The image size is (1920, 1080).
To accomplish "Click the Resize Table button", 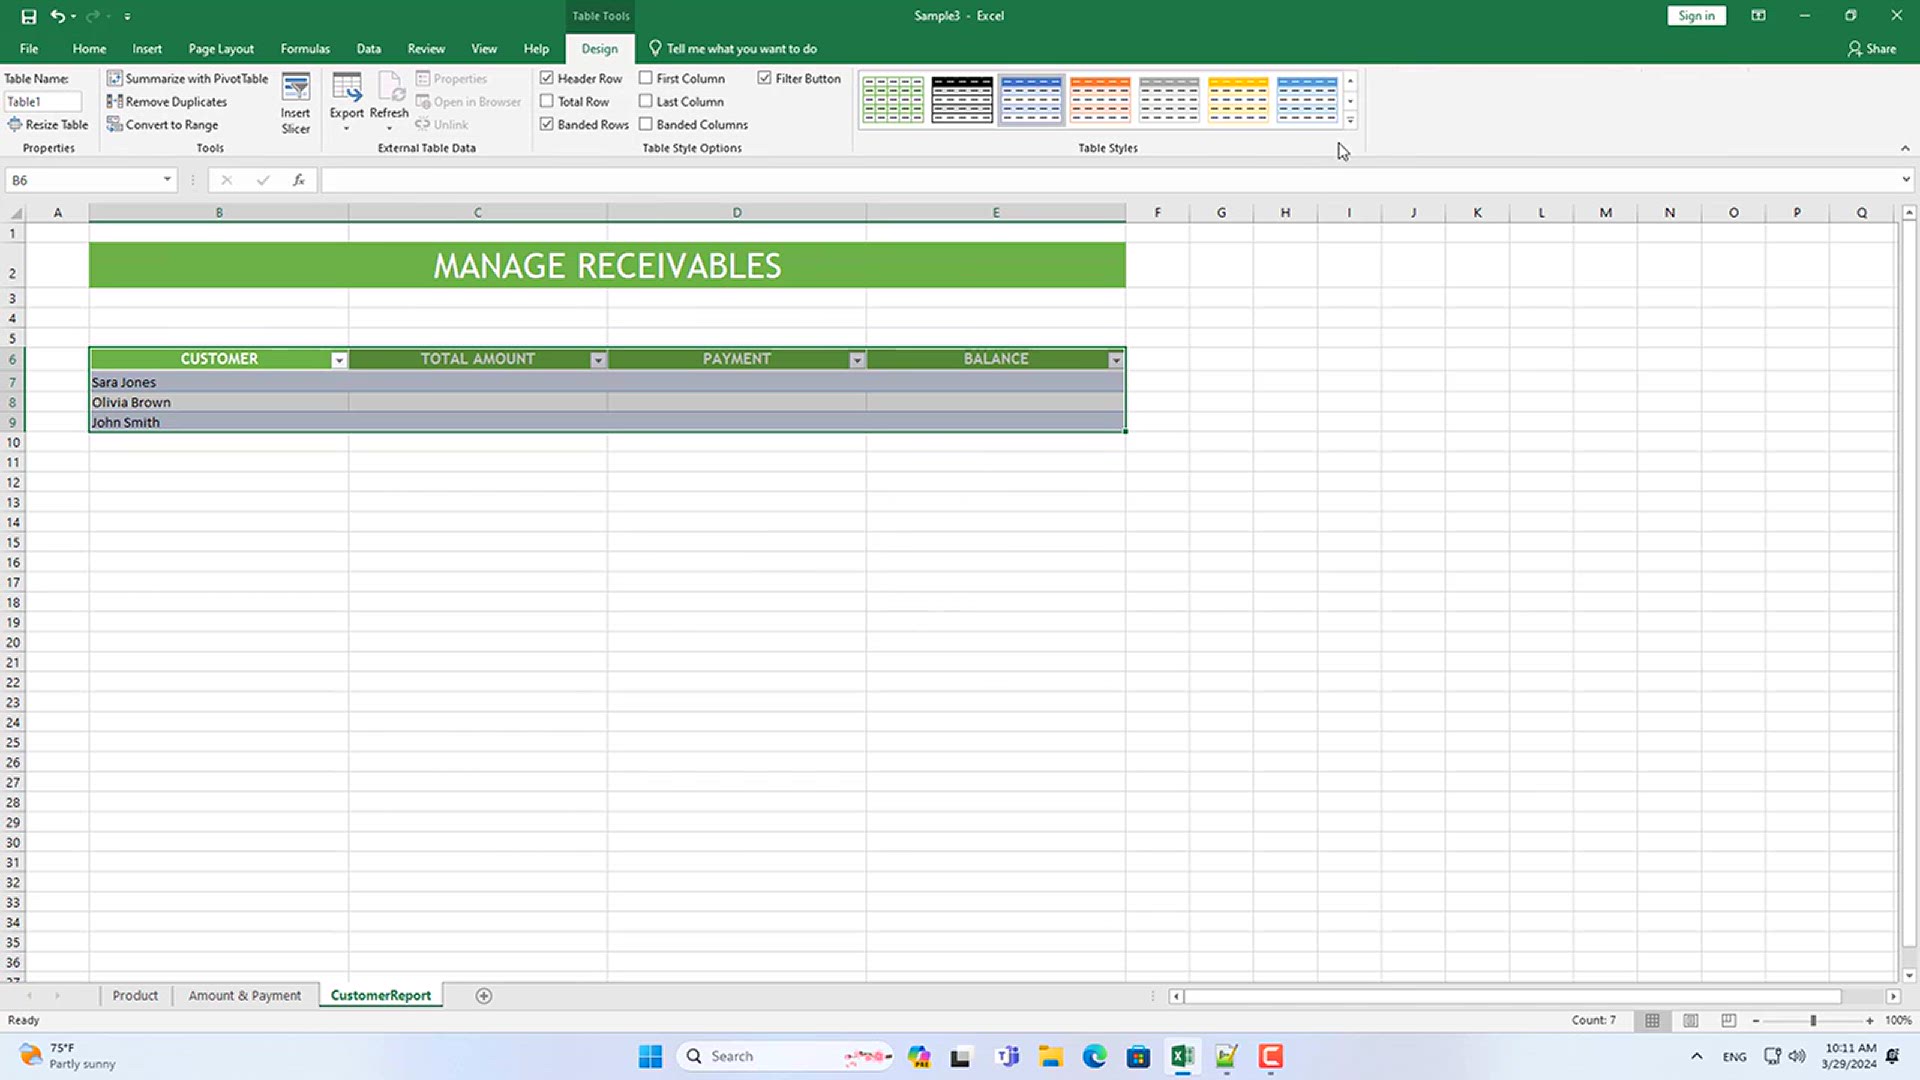I will pyautogui.click(x=48, y=124).
